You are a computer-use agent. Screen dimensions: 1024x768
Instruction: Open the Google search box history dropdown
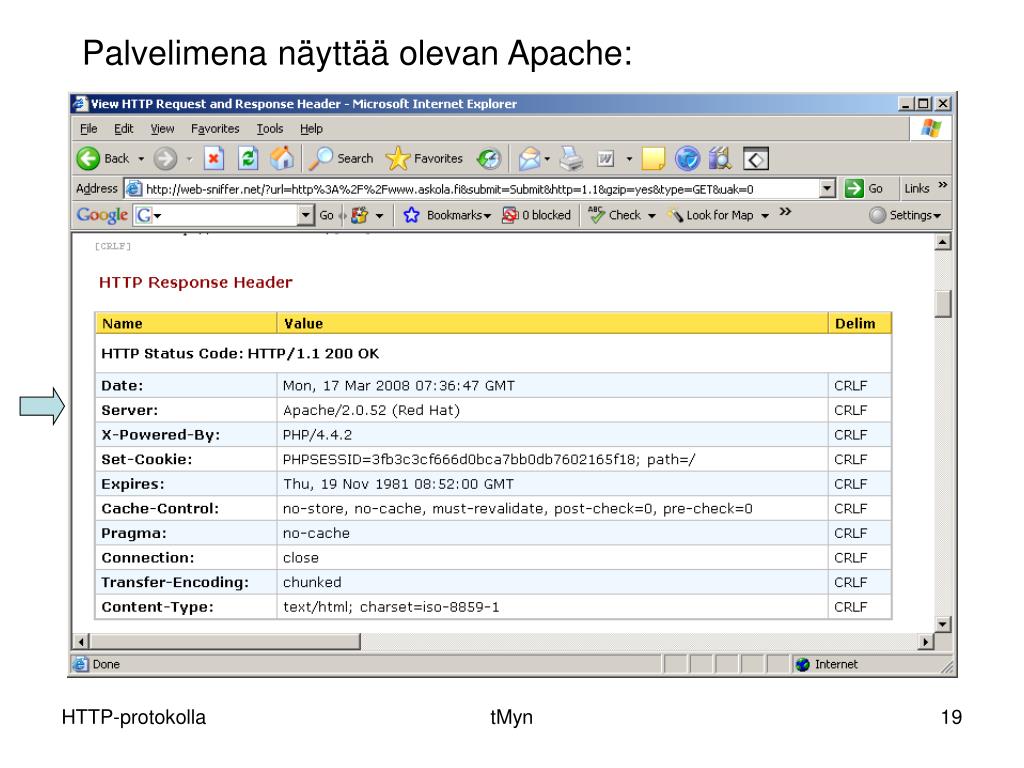coord(306,215)
